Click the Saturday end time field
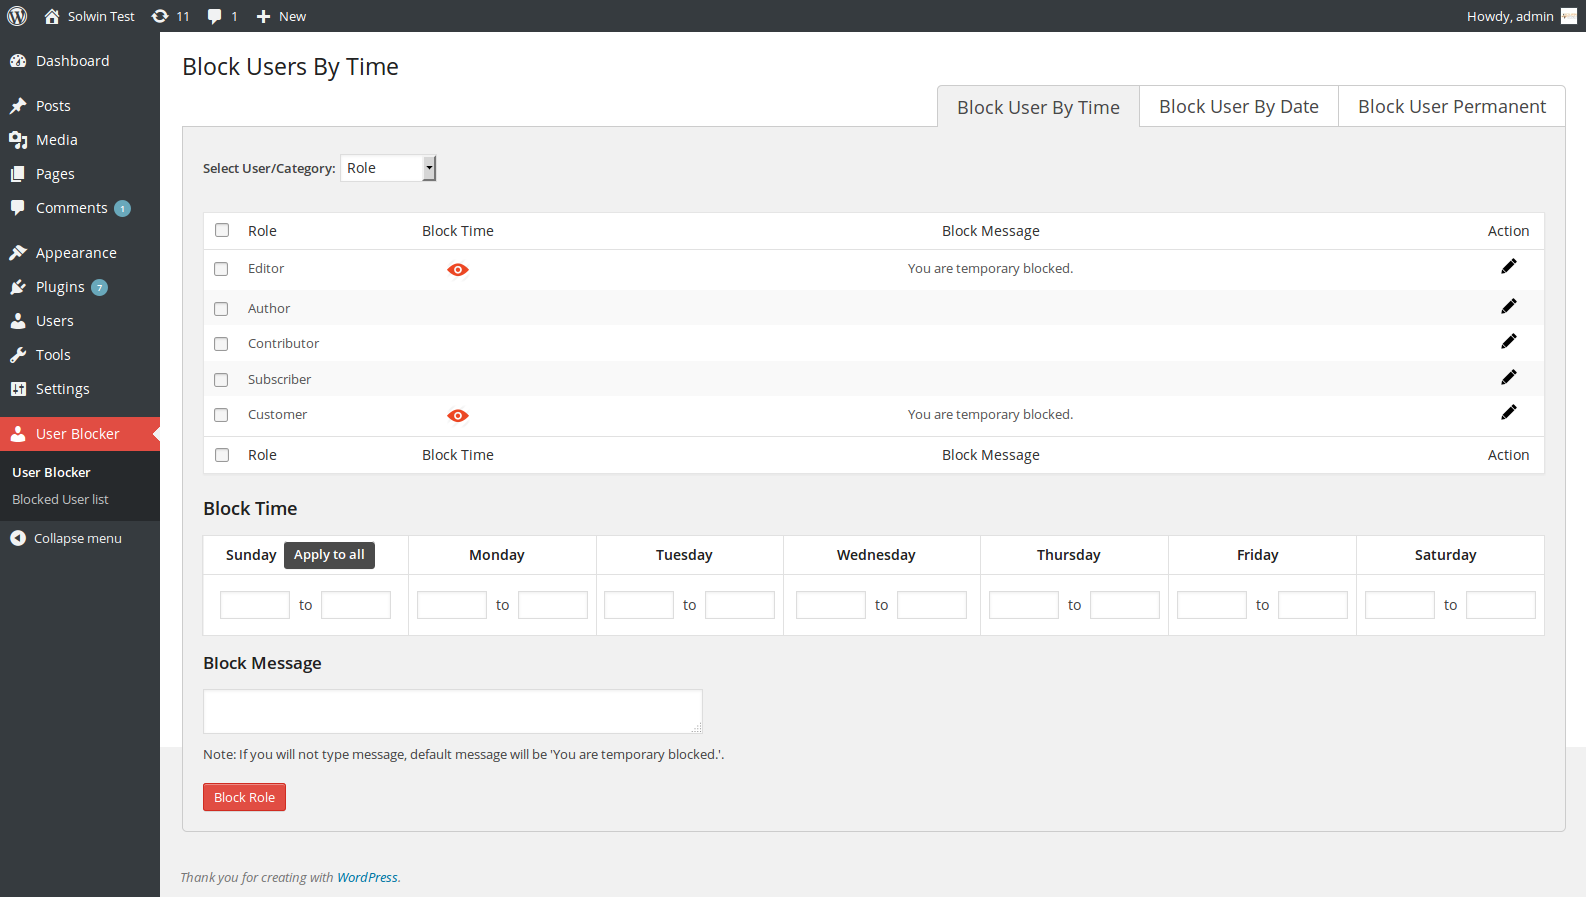The image size is (1586, 897). tap(1501, 605)
